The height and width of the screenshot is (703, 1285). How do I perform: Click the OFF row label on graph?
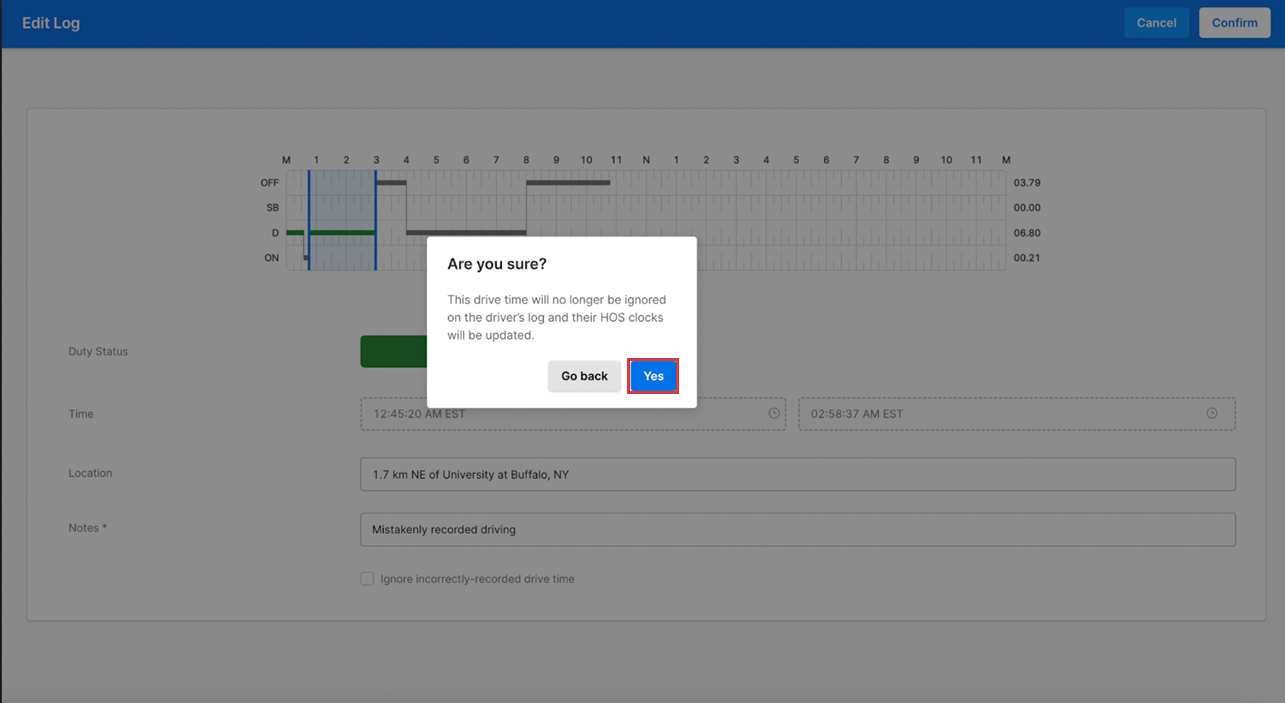[x=270, y=183]
